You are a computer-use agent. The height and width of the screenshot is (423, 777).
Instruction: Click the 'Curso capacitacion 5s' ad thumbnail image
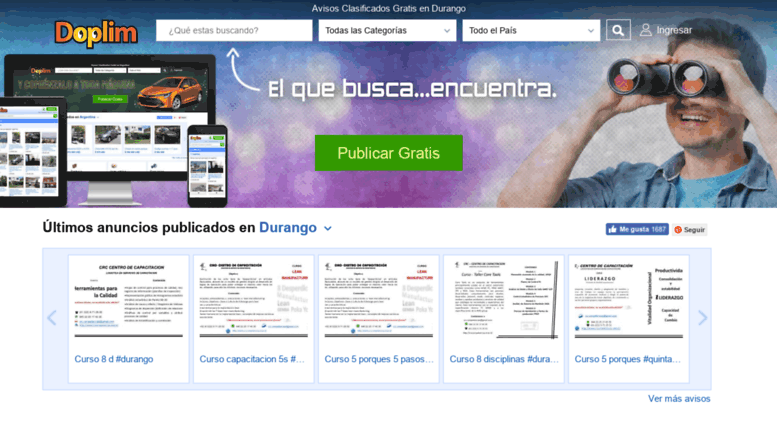pos(254,299)
